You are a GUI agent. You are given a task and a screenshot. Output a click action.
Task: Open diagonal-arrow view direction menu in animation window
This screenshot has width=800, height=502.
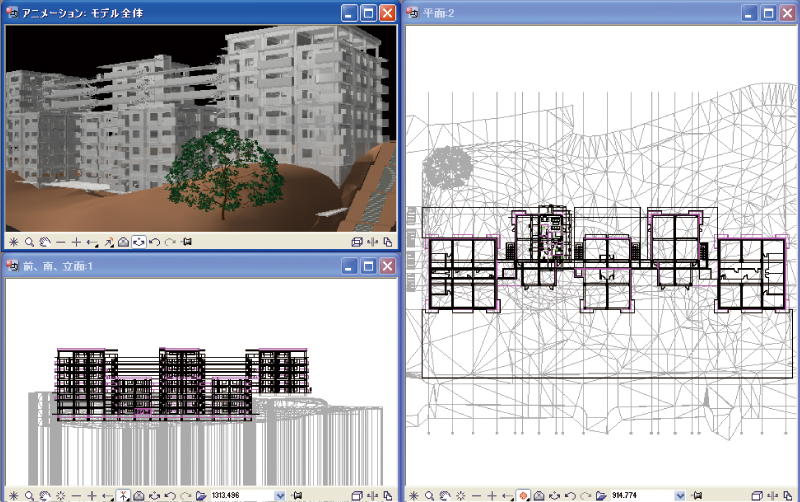[108, 242]
